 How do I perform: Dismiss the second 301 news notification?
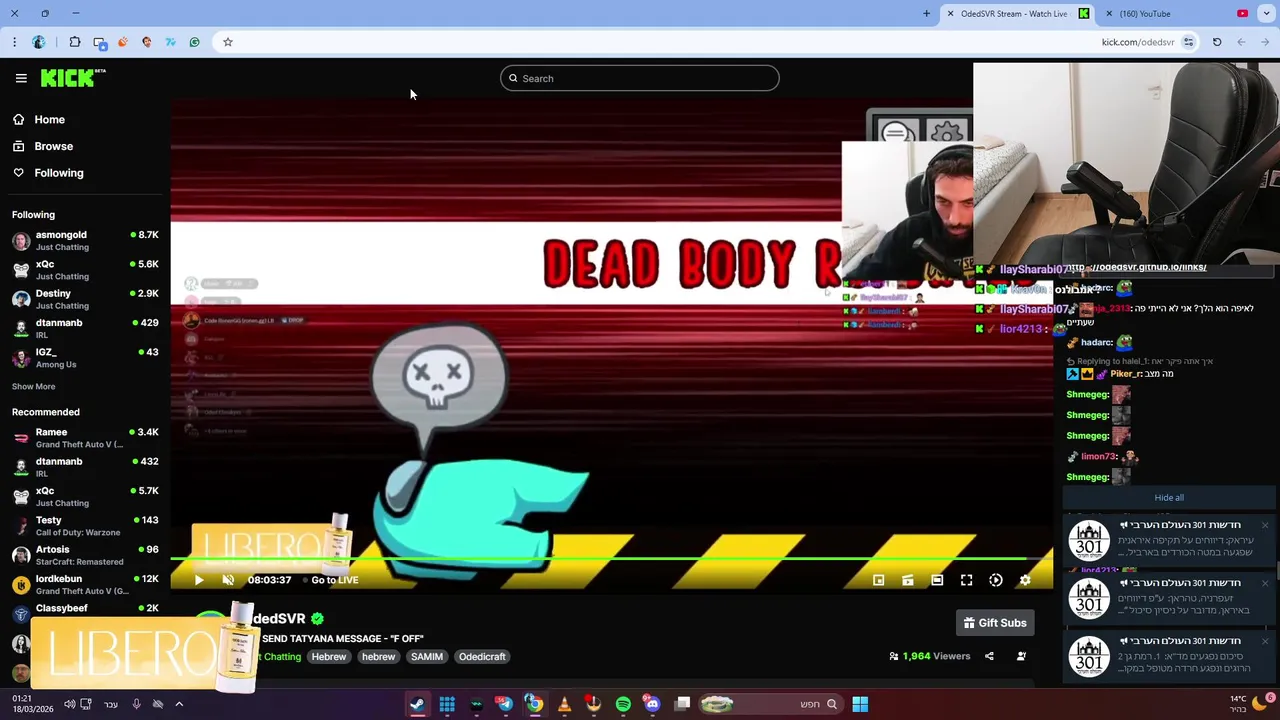click(1265, 583)
